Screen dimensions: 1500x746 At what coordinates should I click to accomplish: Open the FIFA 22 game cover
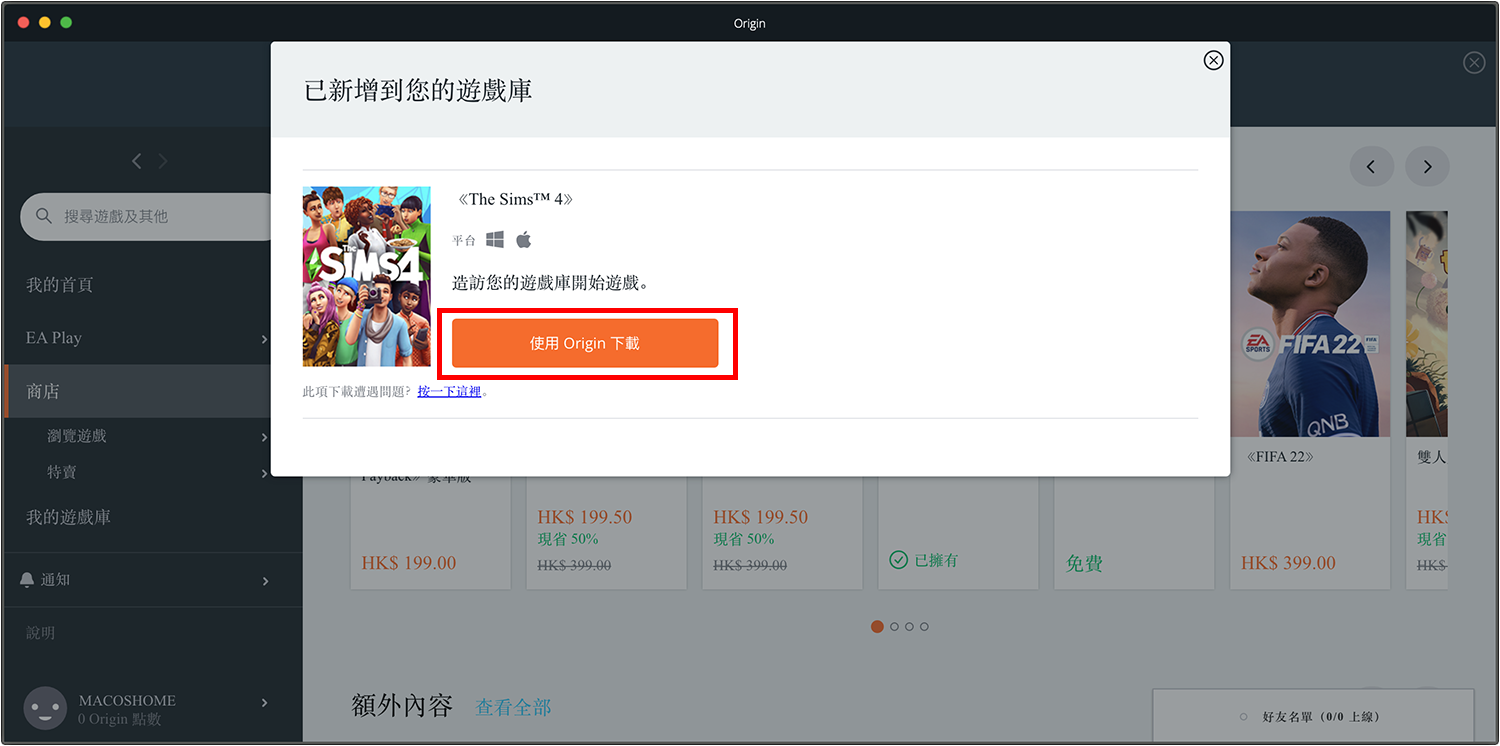[1310, 324]
